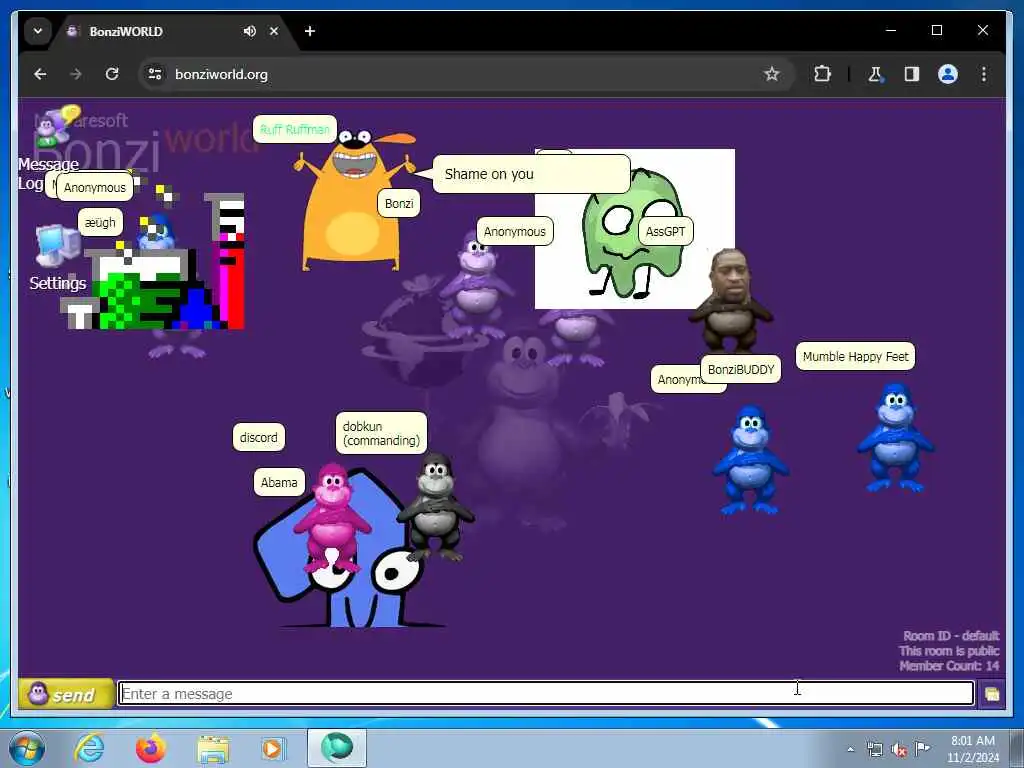This screenshot has width=1024, height=768.
Task: Click the 'æügh' name label
Action: (x=100, y=222)
